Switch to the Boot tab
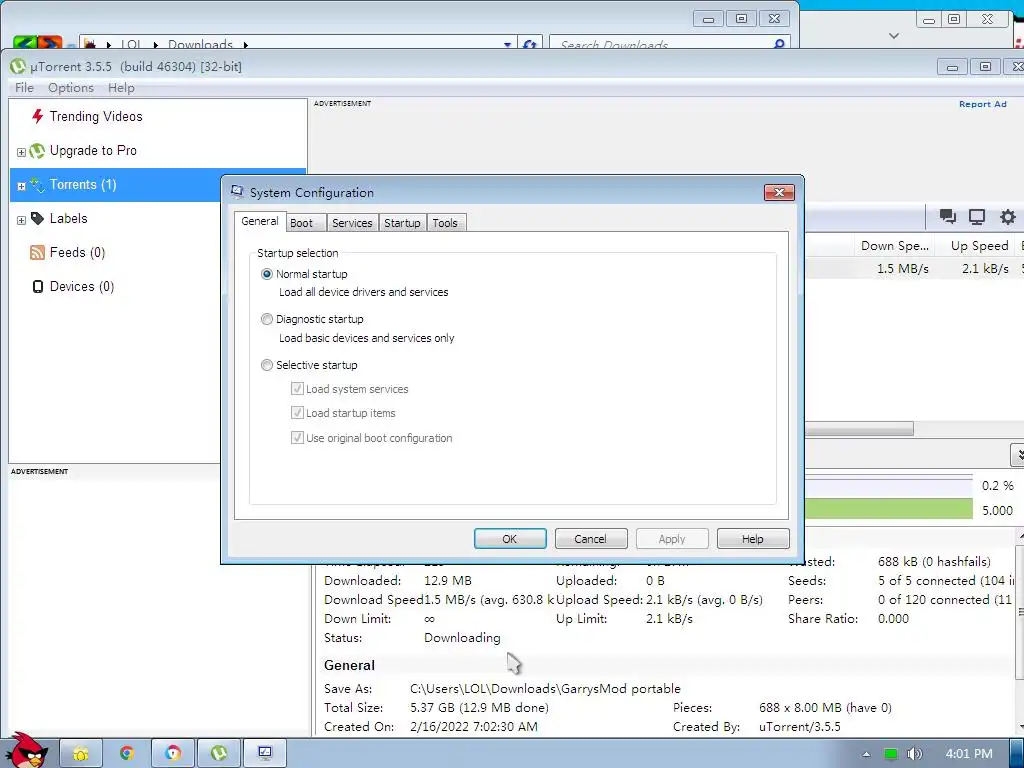Viewport: 1024px width, 768px height. tap(306, 223)
